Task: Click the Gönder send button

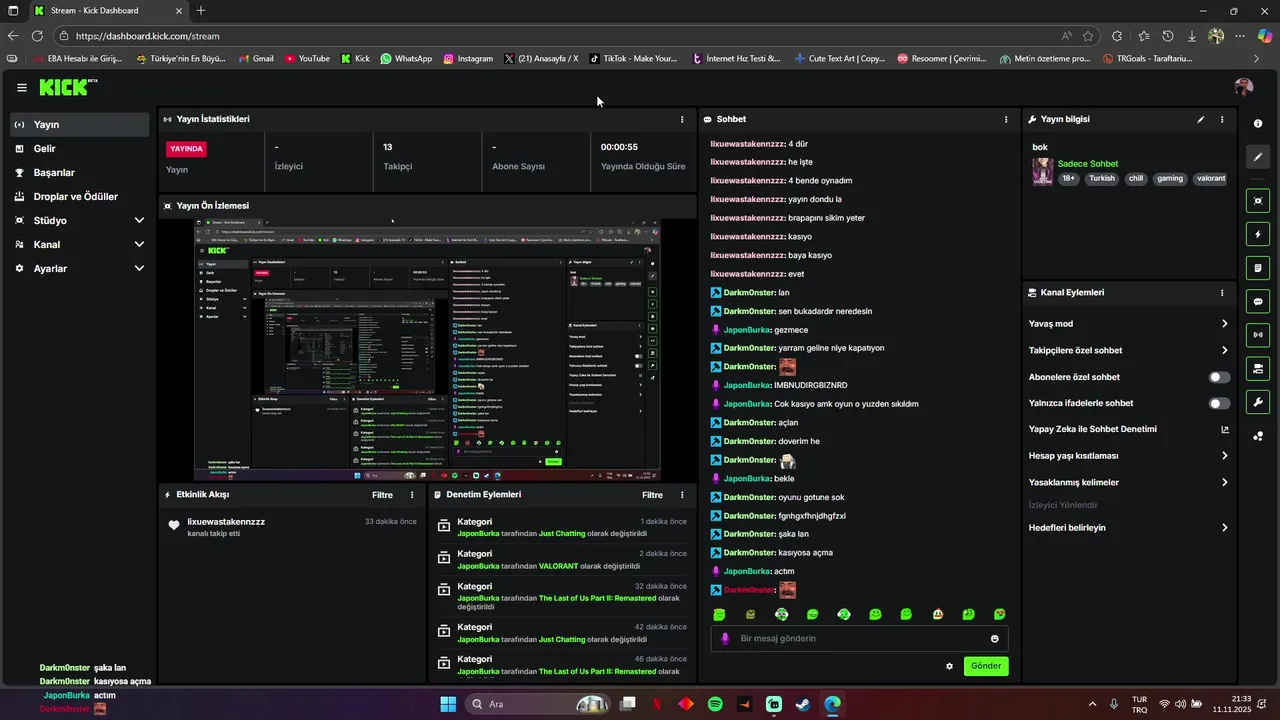Action: (986, 666)
